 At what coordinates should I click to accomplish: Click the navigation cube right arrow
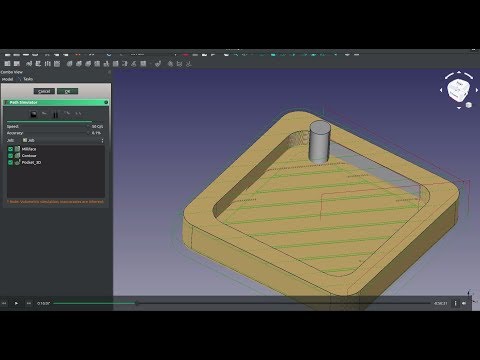[x=477, y=90]
